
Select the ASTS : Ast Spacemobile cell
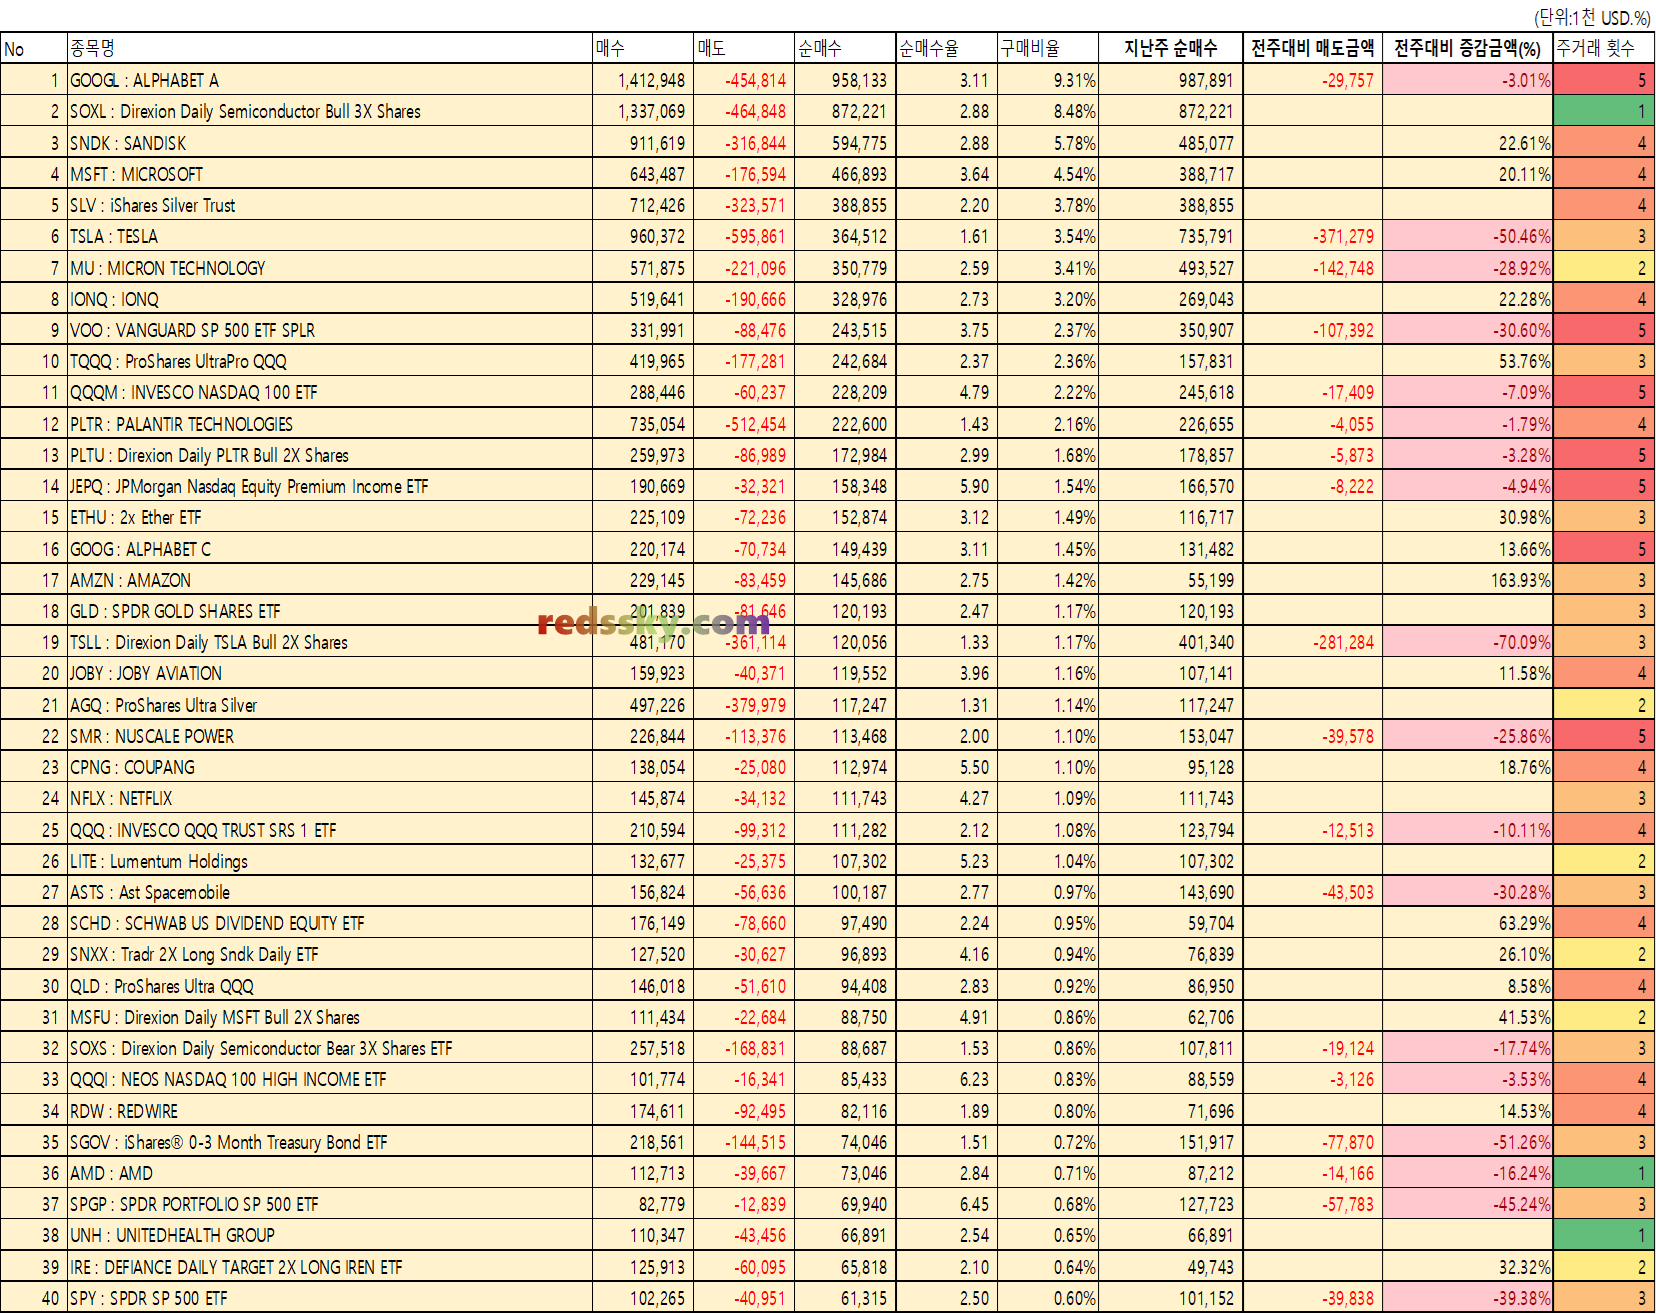pyautogui.click(x=330, y=892)
